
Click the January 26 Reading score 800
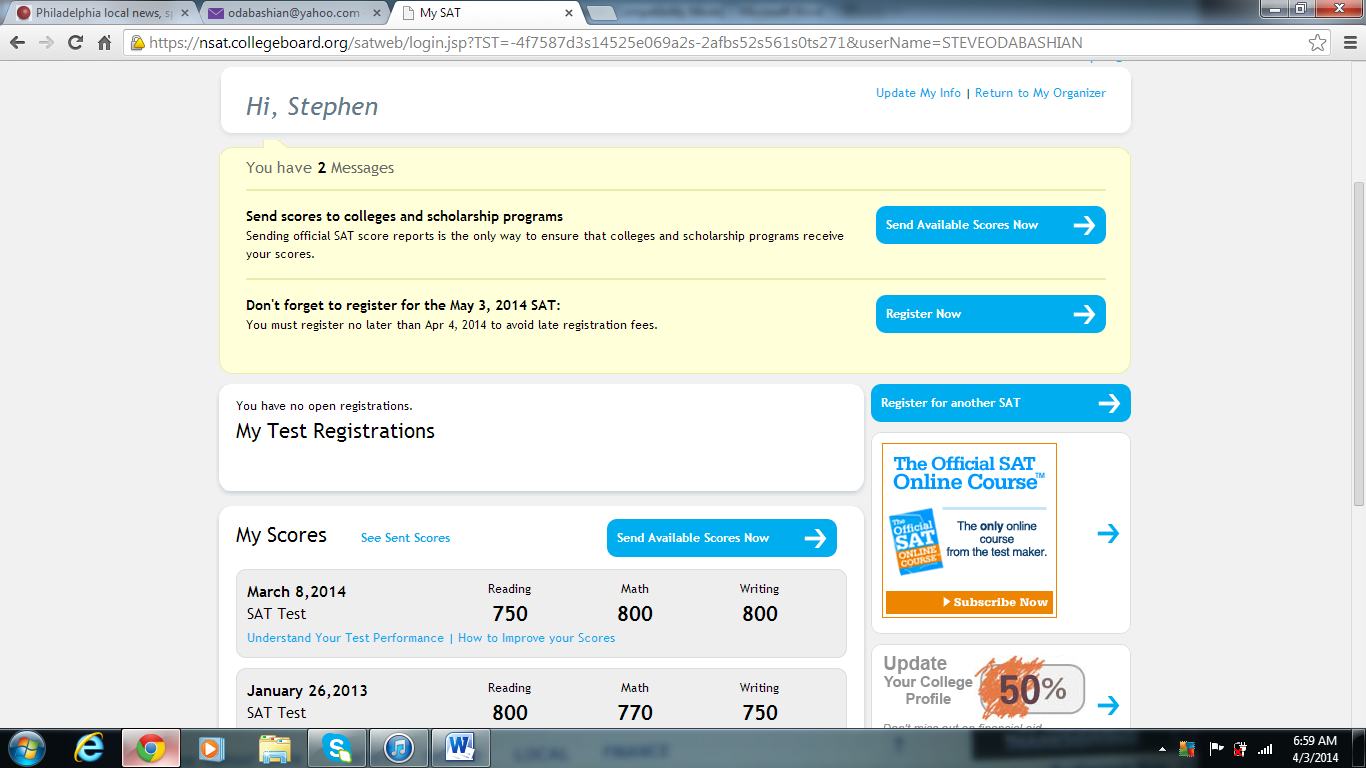(510, 713)
